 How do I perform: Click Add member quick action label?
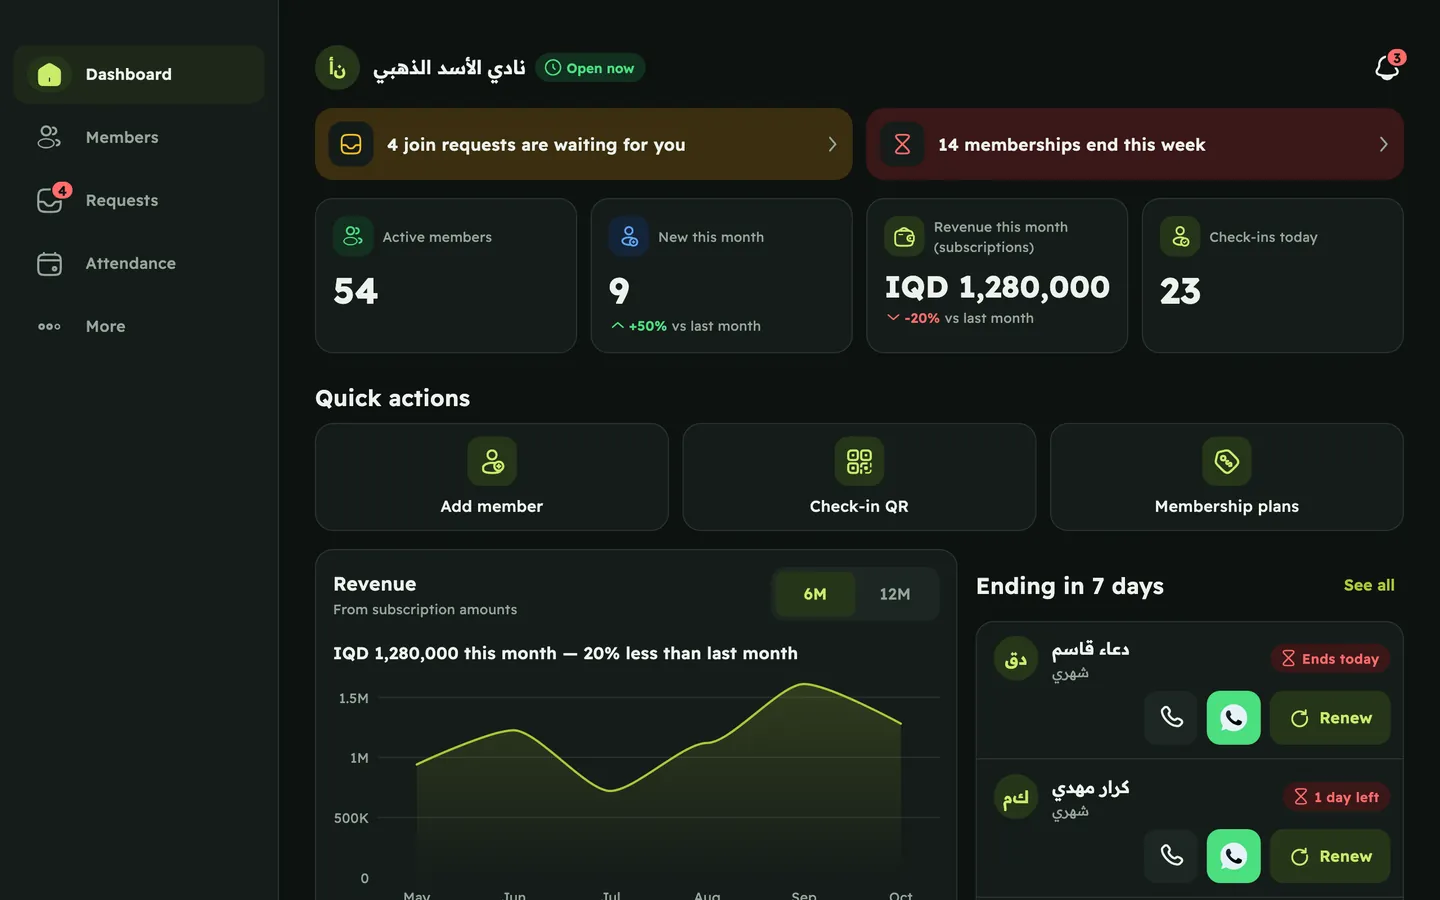point(492,506)
